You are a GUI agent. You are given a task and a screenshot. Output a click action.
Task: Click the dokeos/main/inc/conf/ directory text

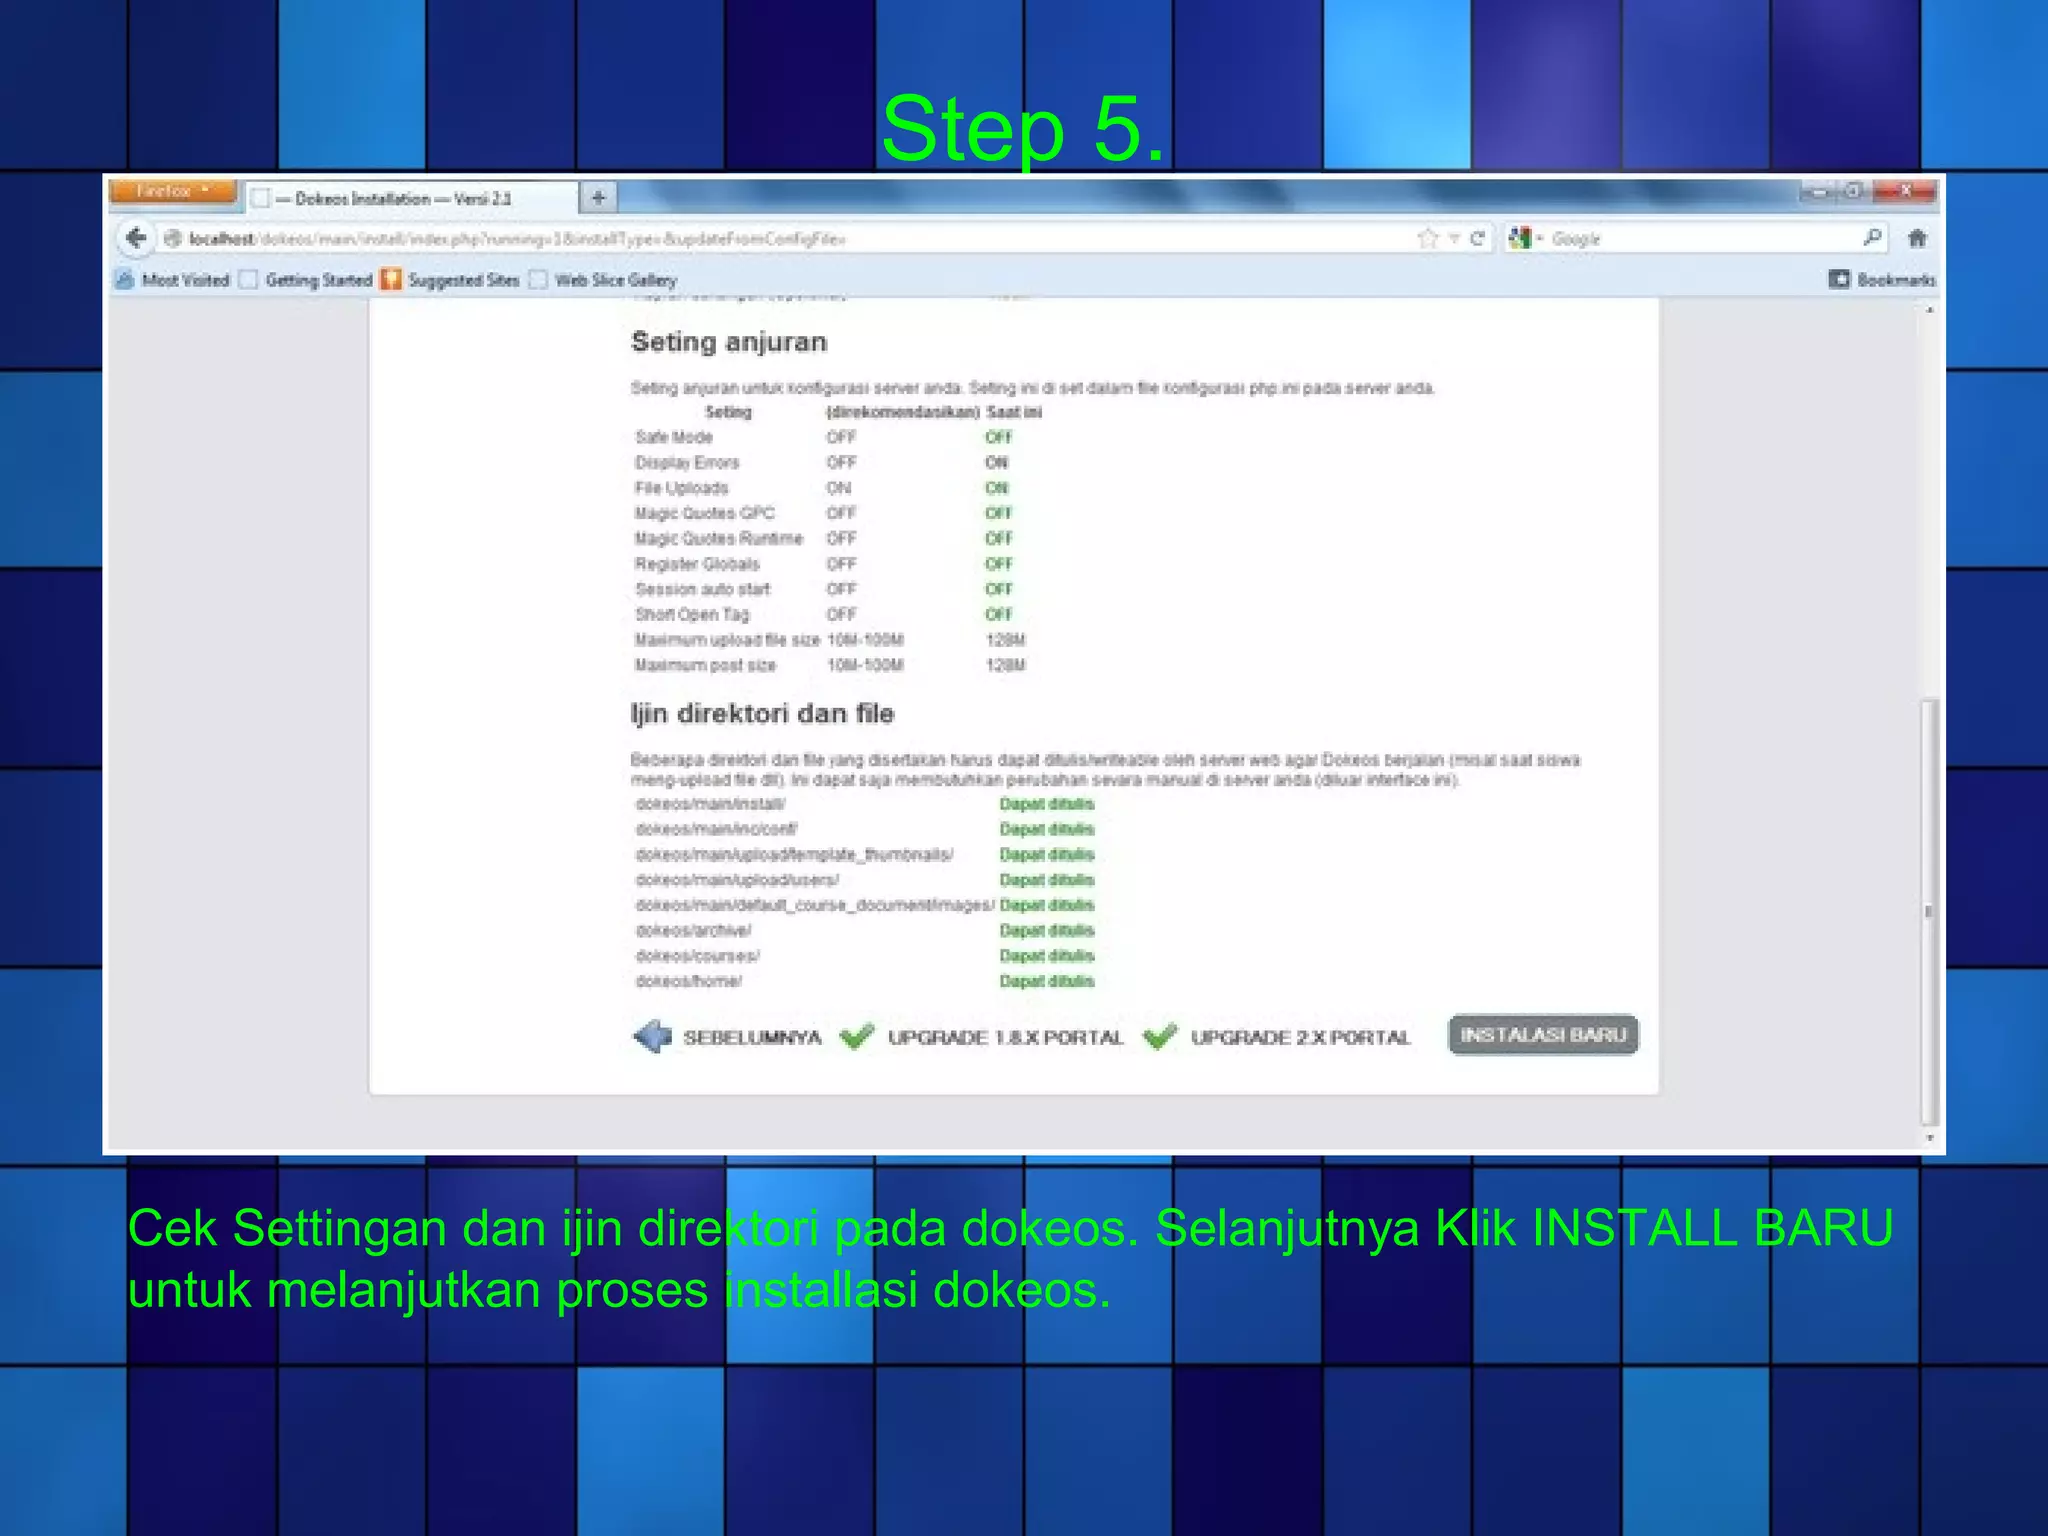tap(717, 829)
